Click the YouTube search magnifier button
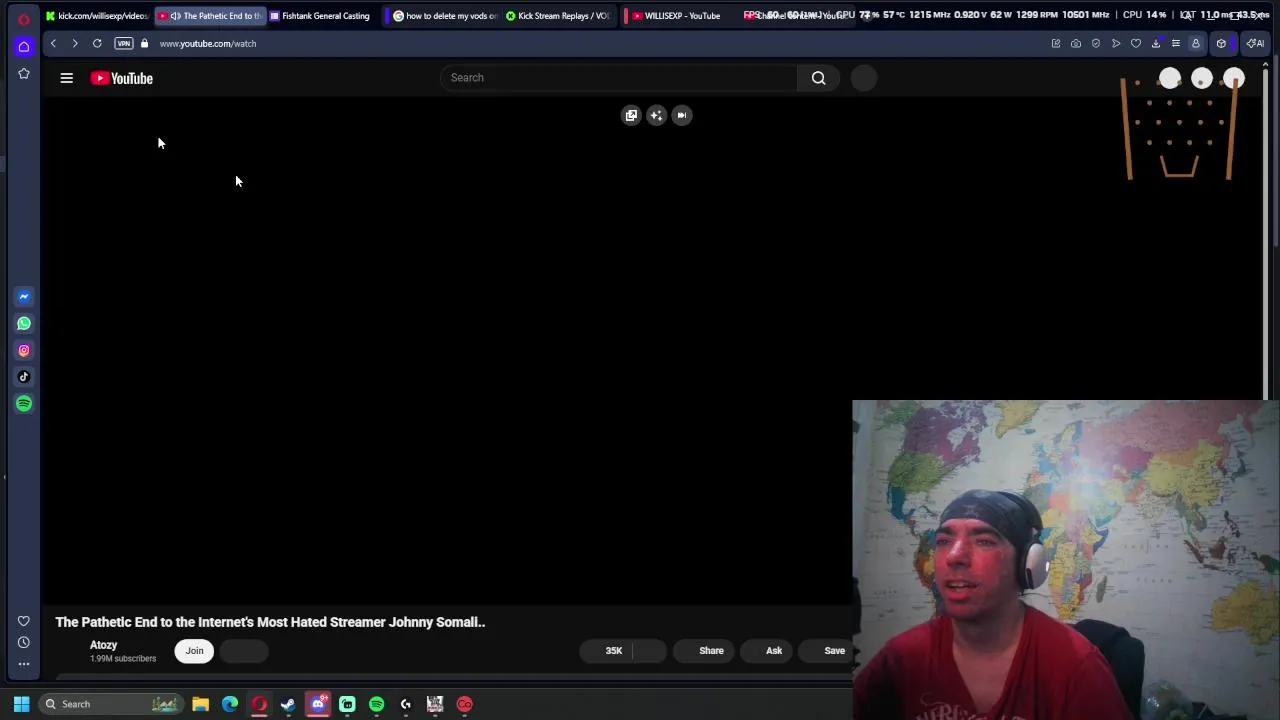This screenshot has width=1280, height=720. [818, 78]
